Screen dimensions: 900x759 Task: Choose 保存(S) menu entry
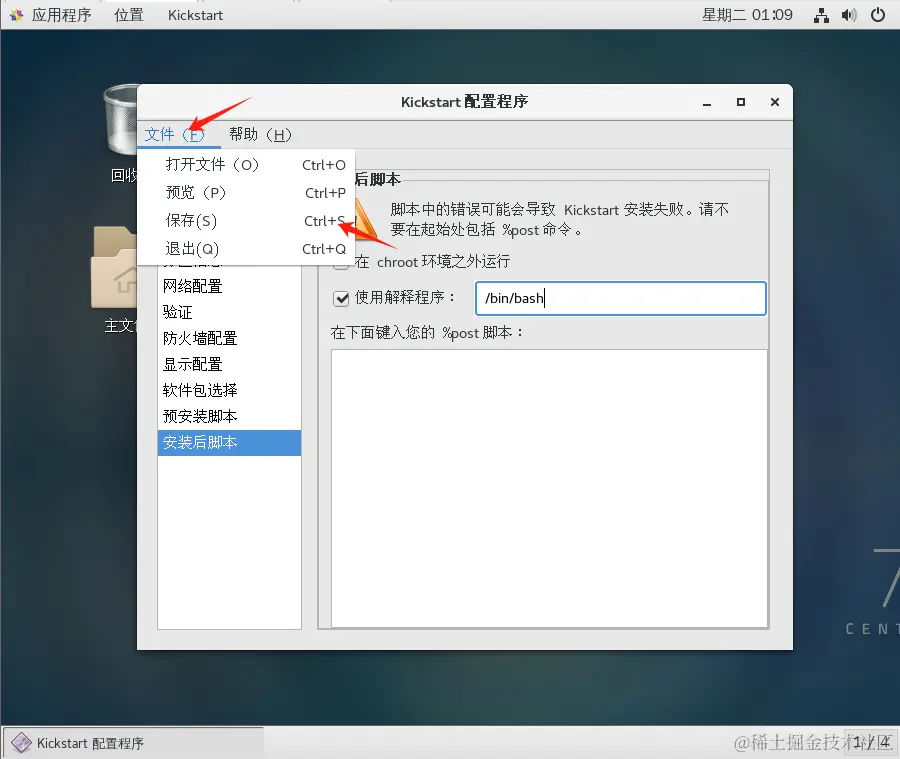(246, 221)
